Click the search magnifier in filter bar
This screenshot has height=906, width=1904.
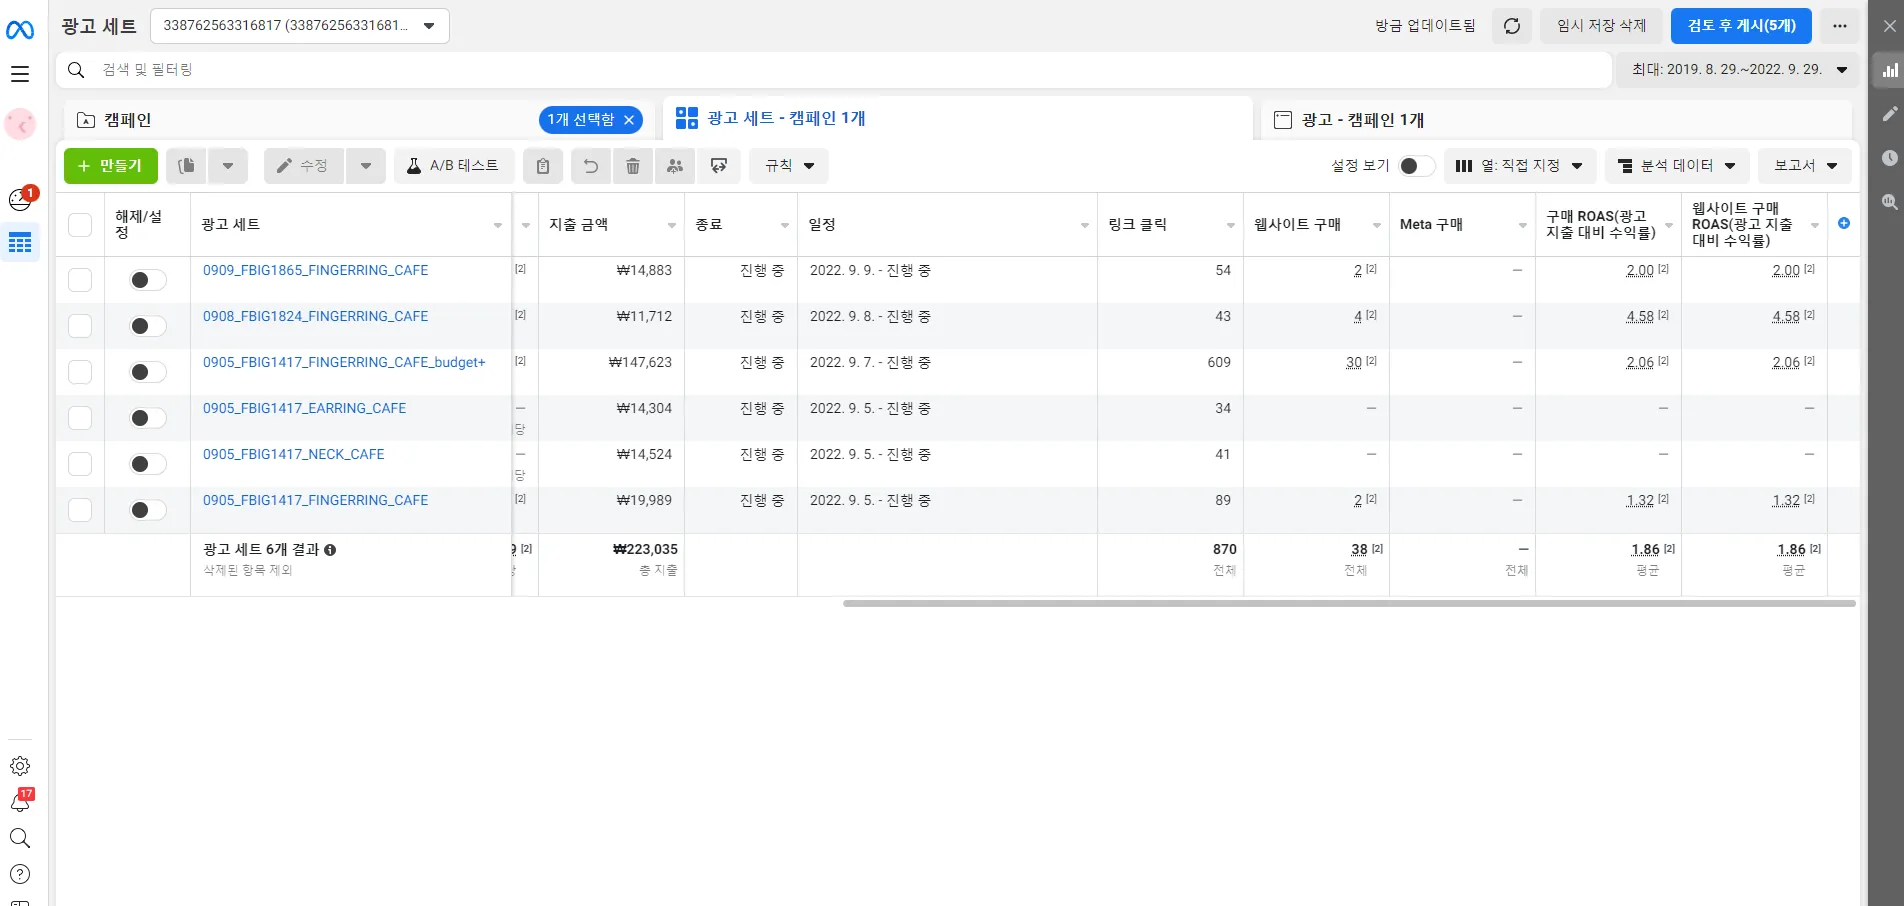tap(76, 70)
